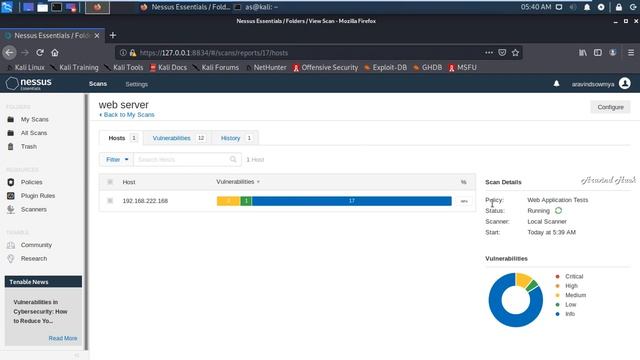The image size is (640, 360).
Task: Select all hosts with header checkbox
Action: tap(110, 182)
